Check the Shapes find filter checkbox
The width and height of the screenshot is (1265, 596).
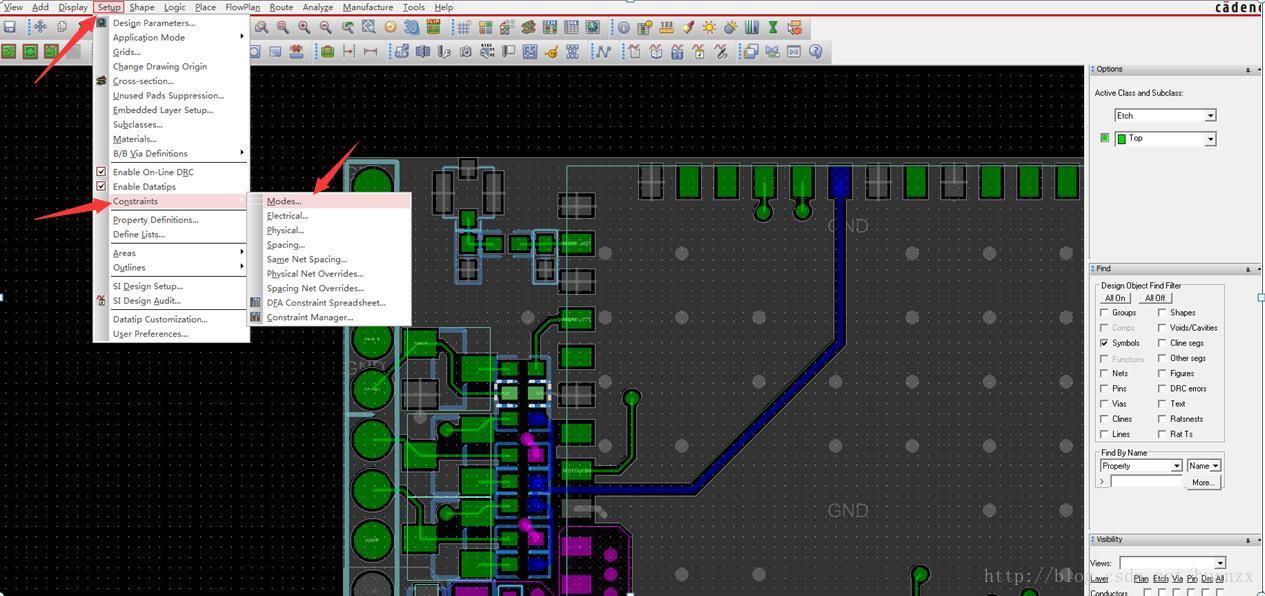tap(1162, 312)
